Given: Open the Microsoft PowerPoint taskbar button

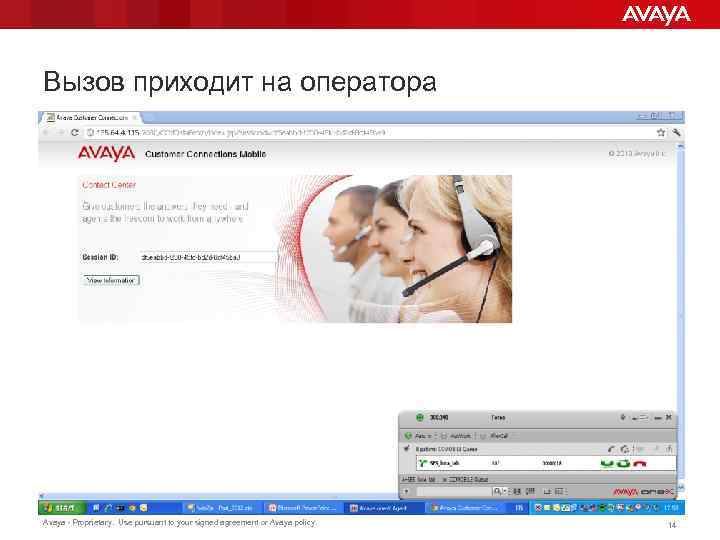Looking at the screenshot, I should tap(303, 508).
